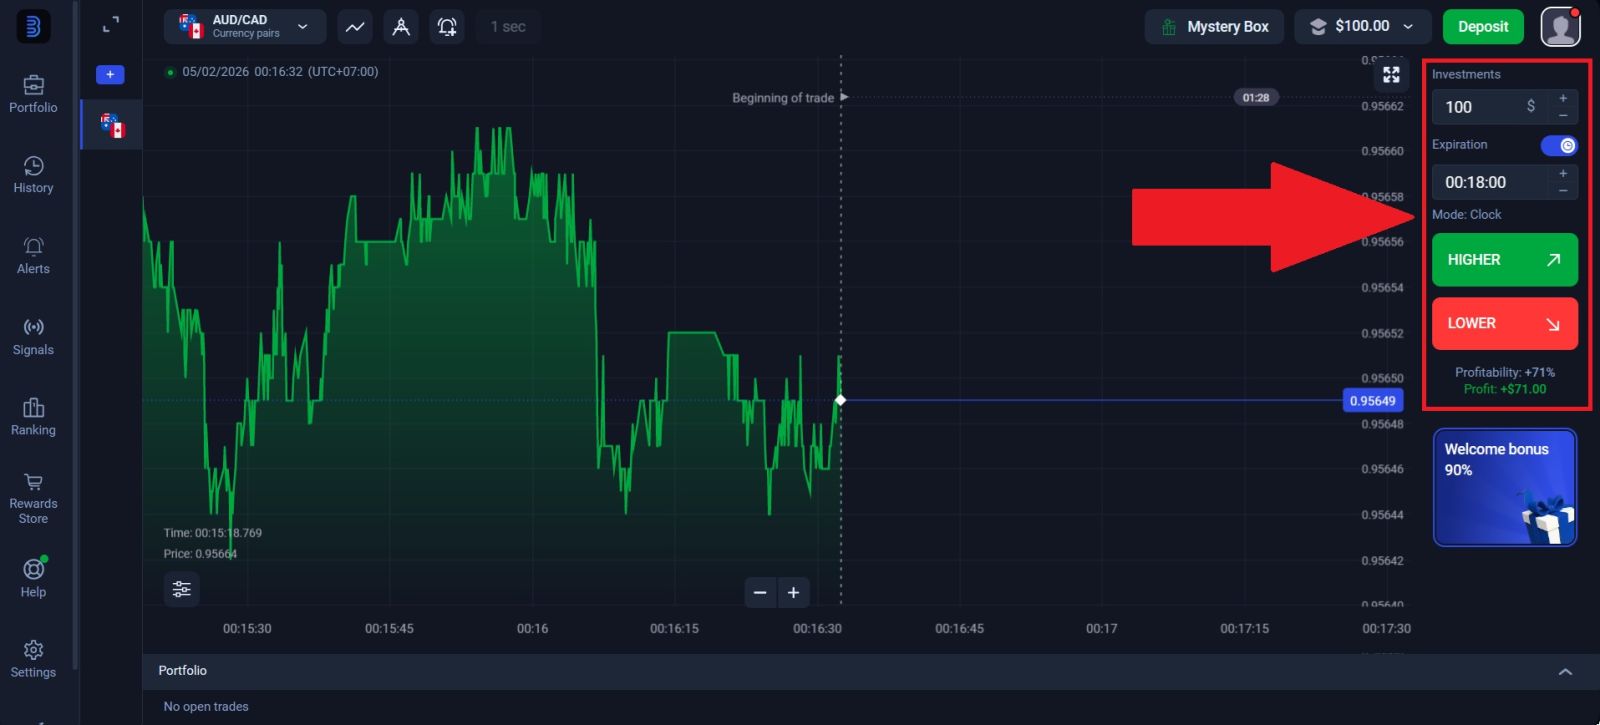Open the drawing tools compass icon
Viewport: 1600px width, 725px height.
point(401,27)
